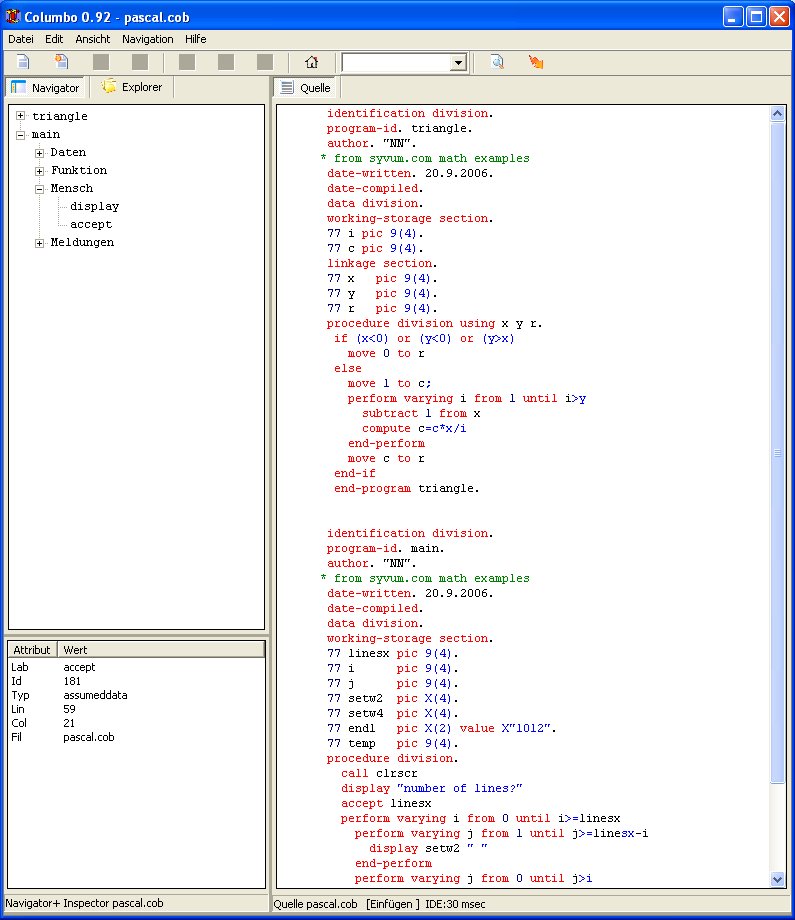Expand the Funktion tree node
This screenshot has height=920, width=795.
40,170
